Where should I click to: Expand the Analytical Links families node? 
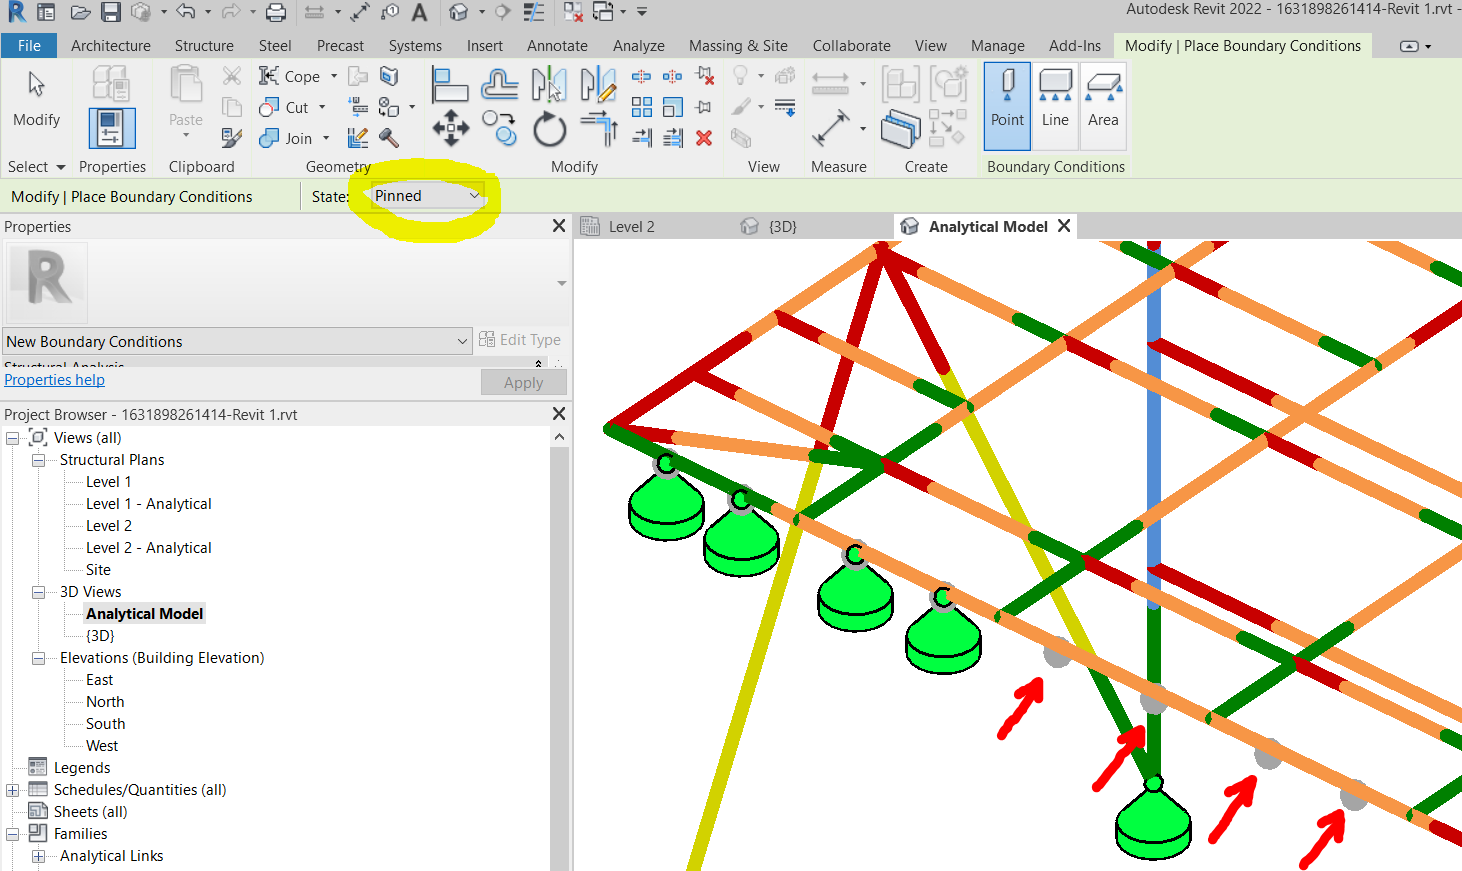point(39,855)
